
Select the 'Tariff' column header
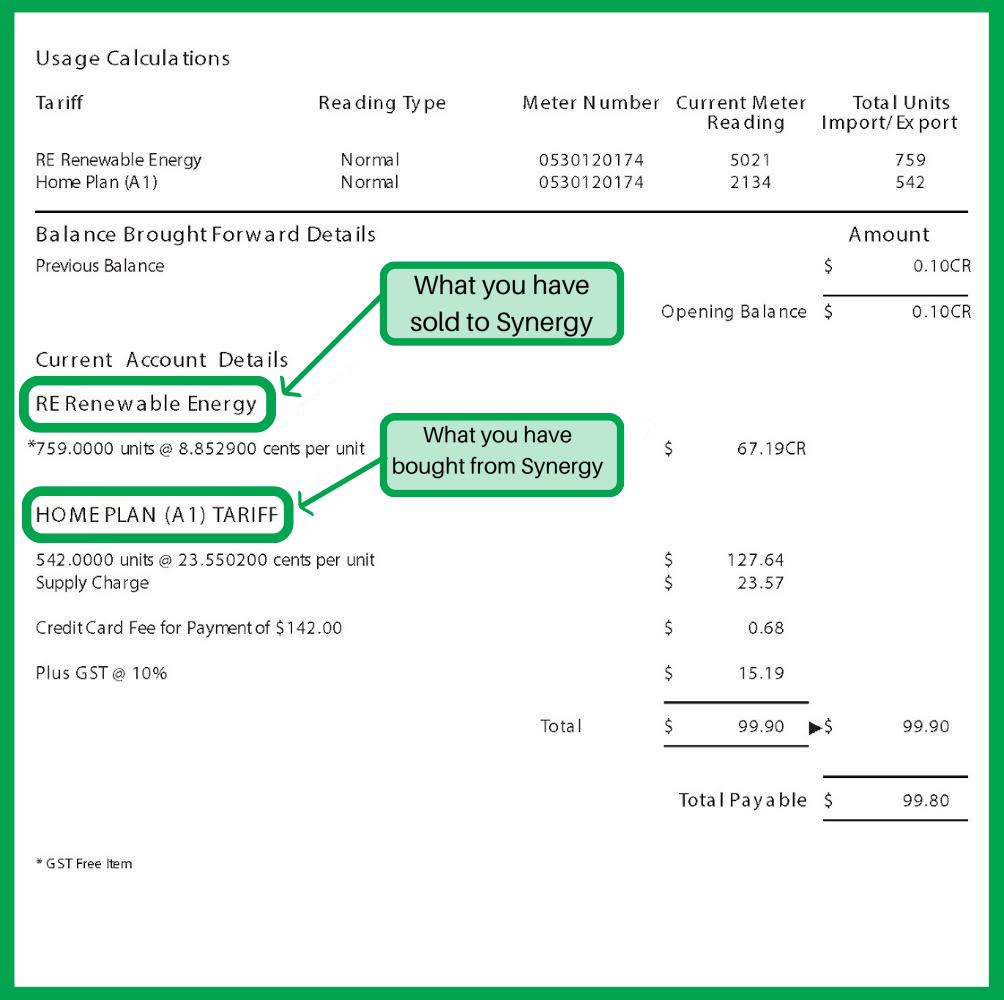(59, 102)
